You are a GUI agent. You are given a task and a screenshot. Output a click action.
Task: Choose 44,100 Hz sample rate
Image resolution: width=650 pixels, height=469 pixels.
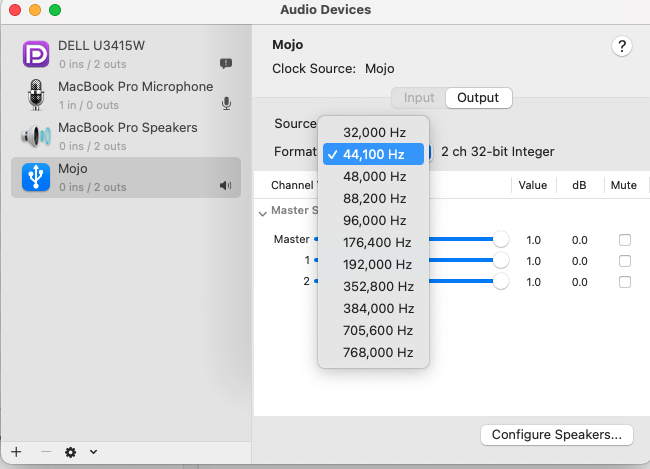coord(373,154)
